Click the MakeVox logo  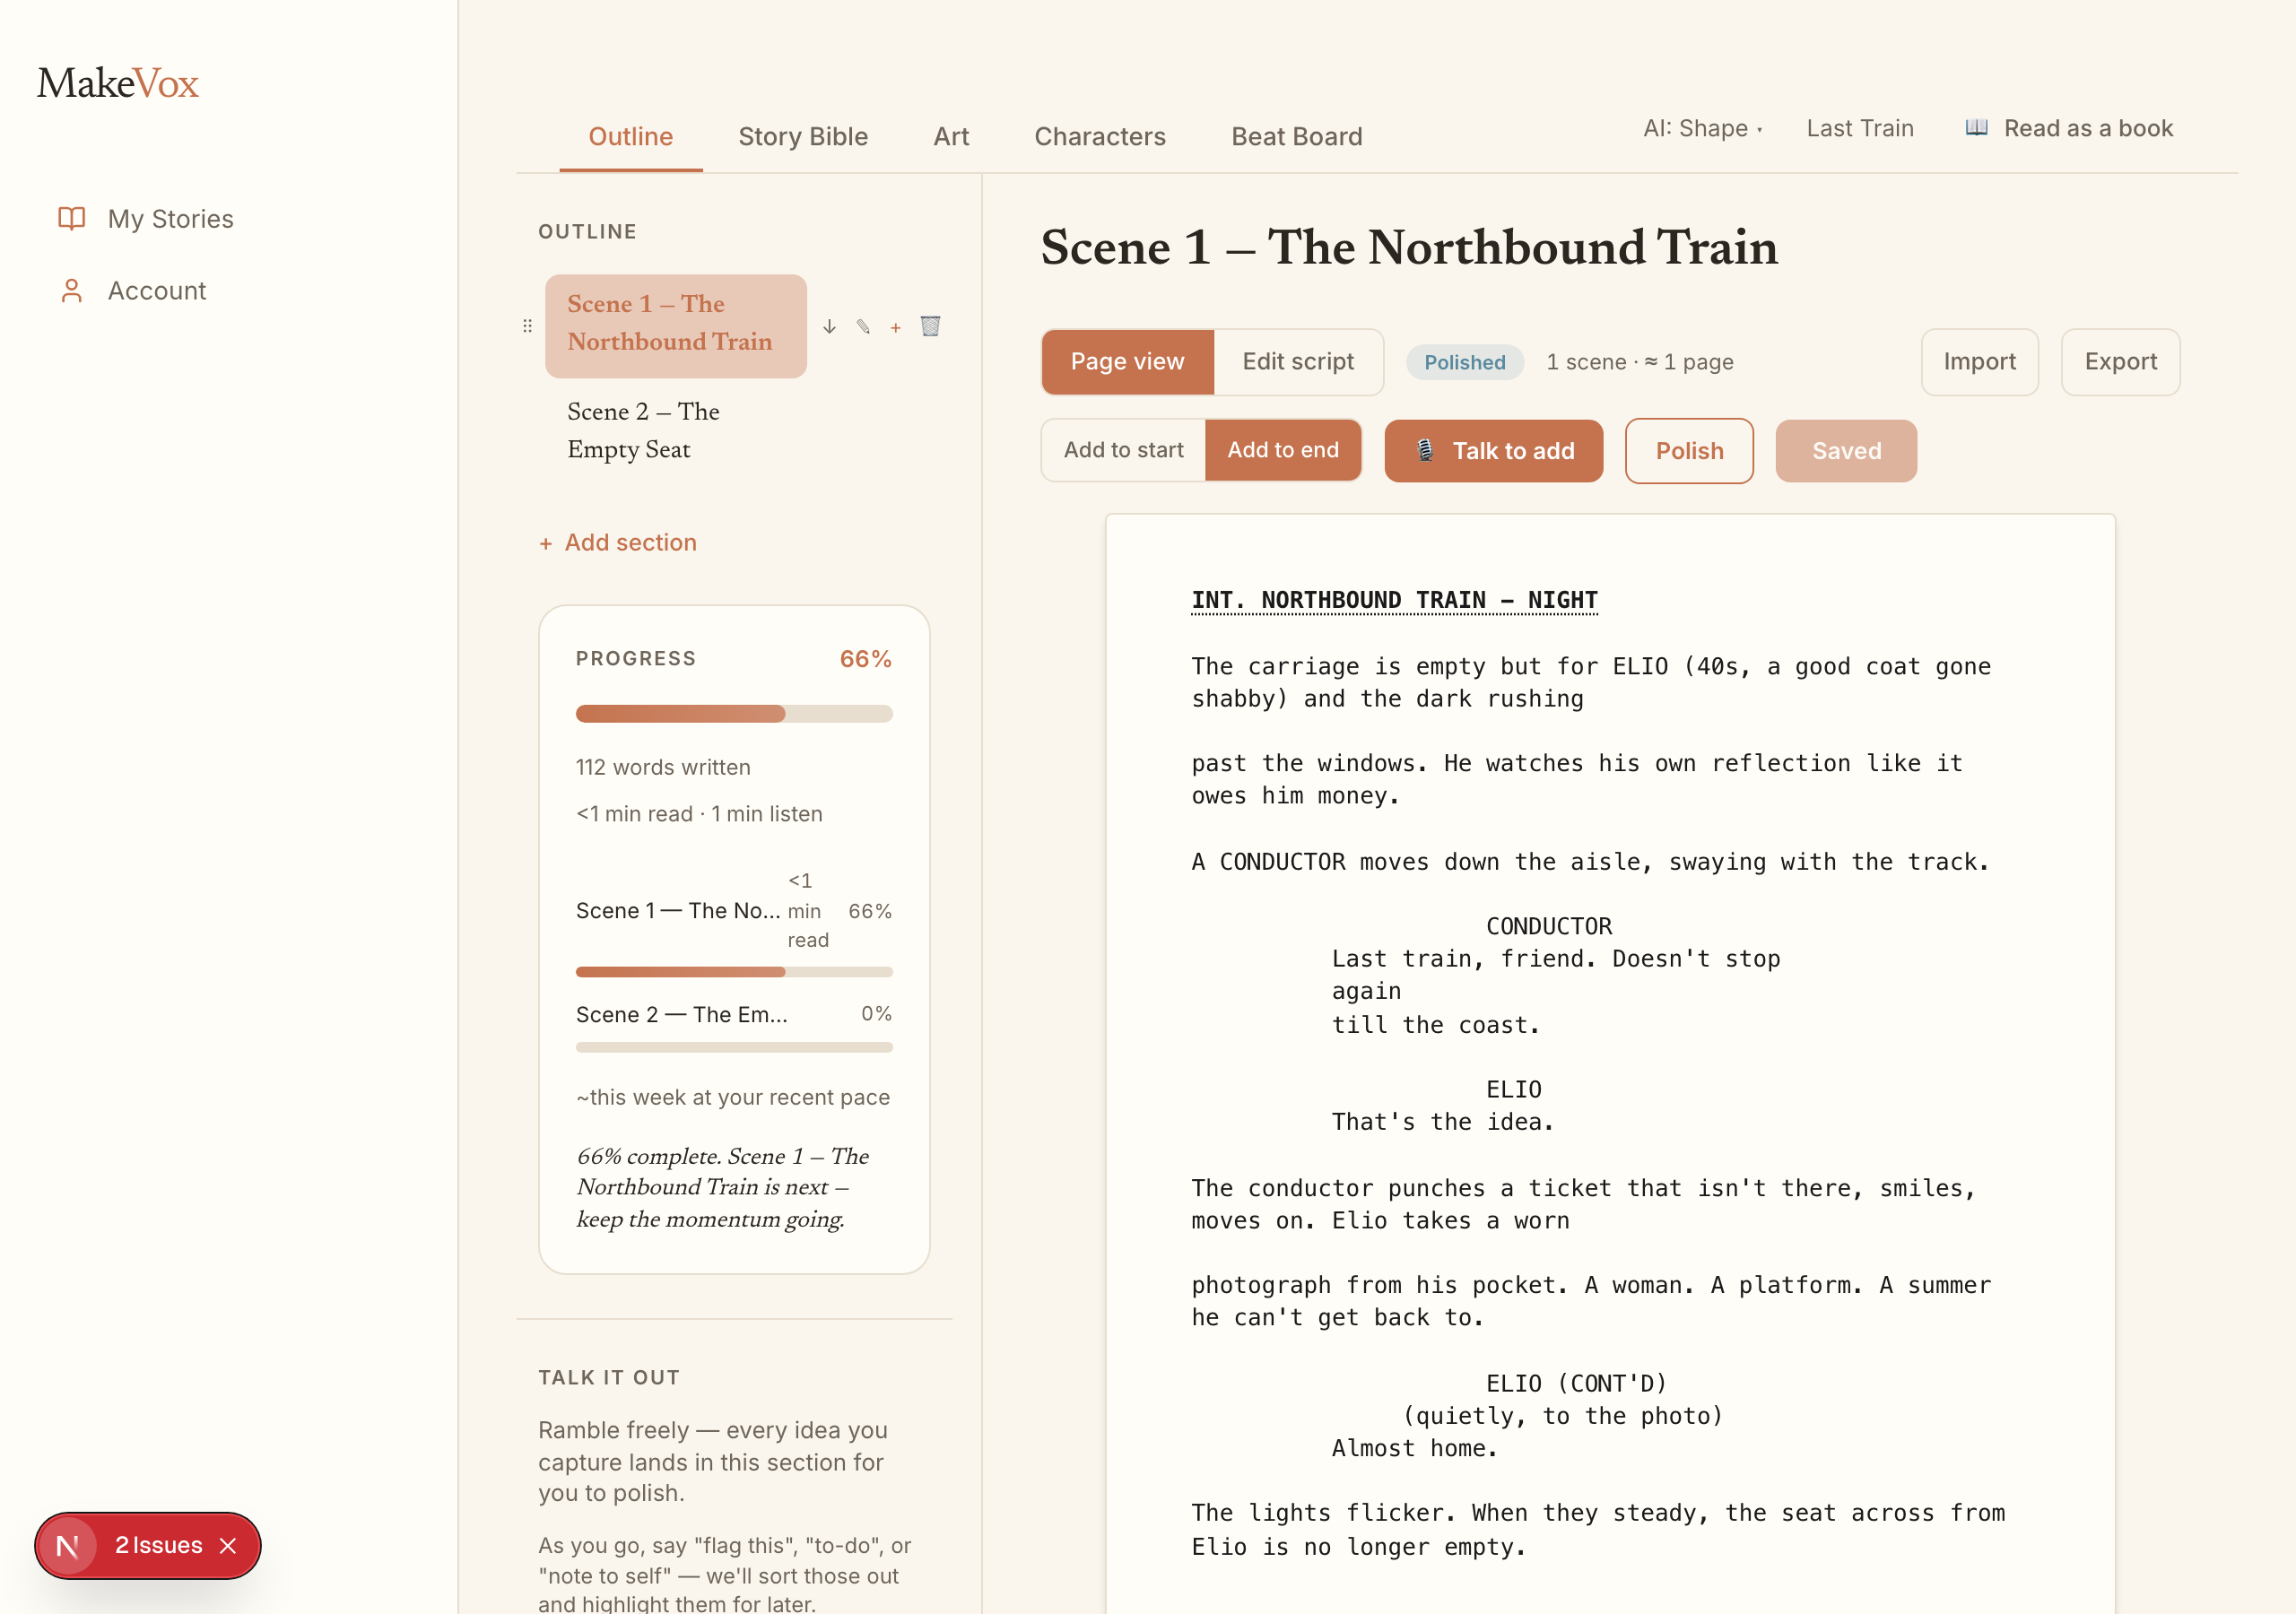coord(118,83)
